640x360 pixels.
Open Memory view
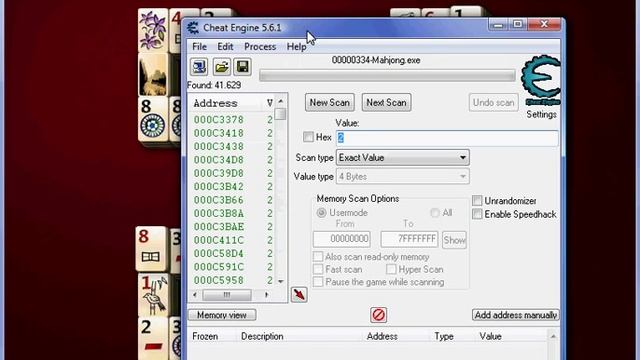222,315
